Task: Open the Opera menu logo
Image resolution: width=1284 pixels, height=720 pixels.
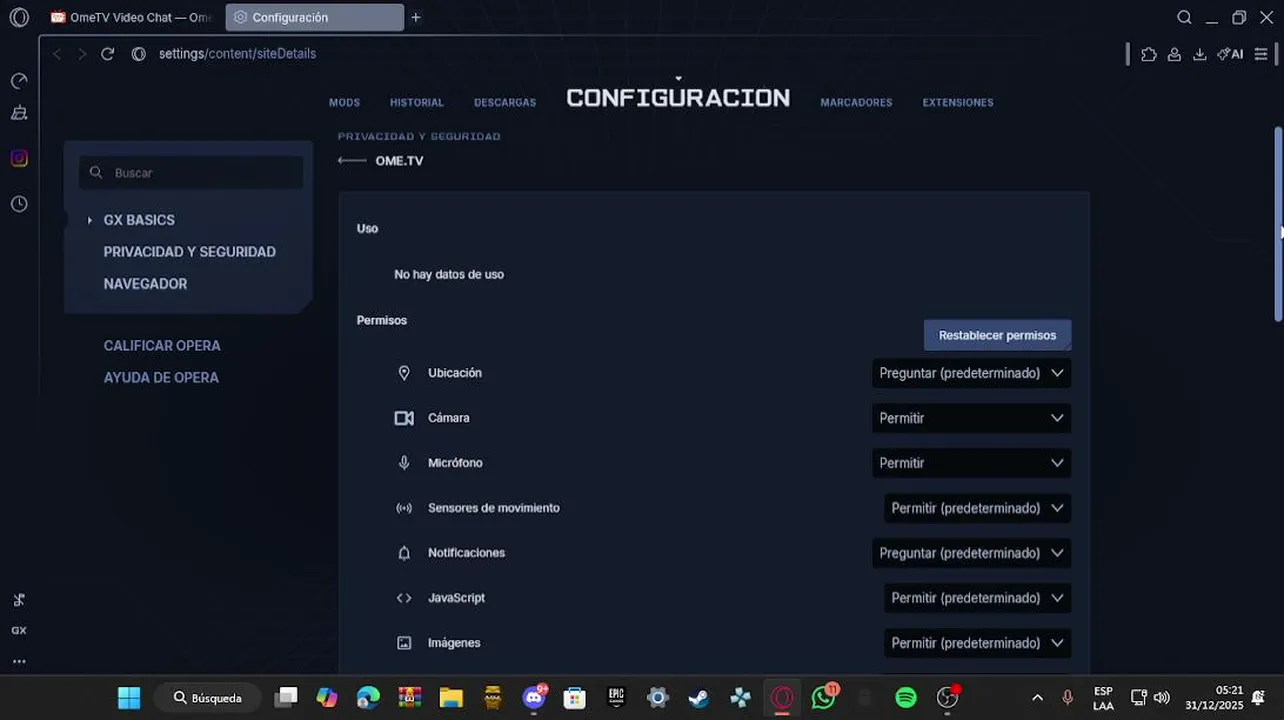Action: pos(19,17)
